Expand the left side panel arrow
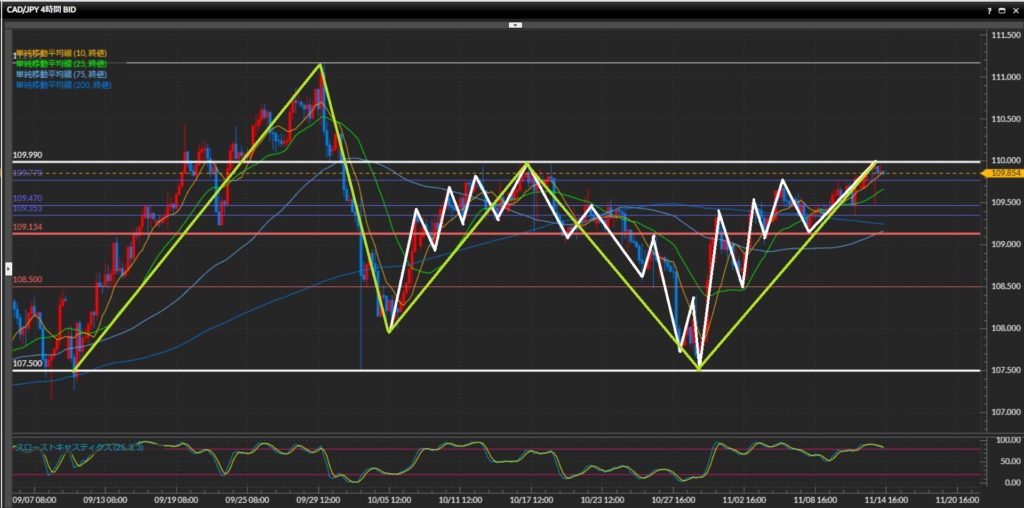This screenshot has width=1024, height=508. point(7,268)
